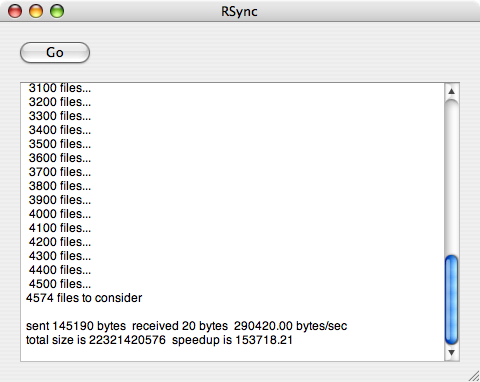
Task: Click the "received 20 bytes" text
Action: coord(180,326)
